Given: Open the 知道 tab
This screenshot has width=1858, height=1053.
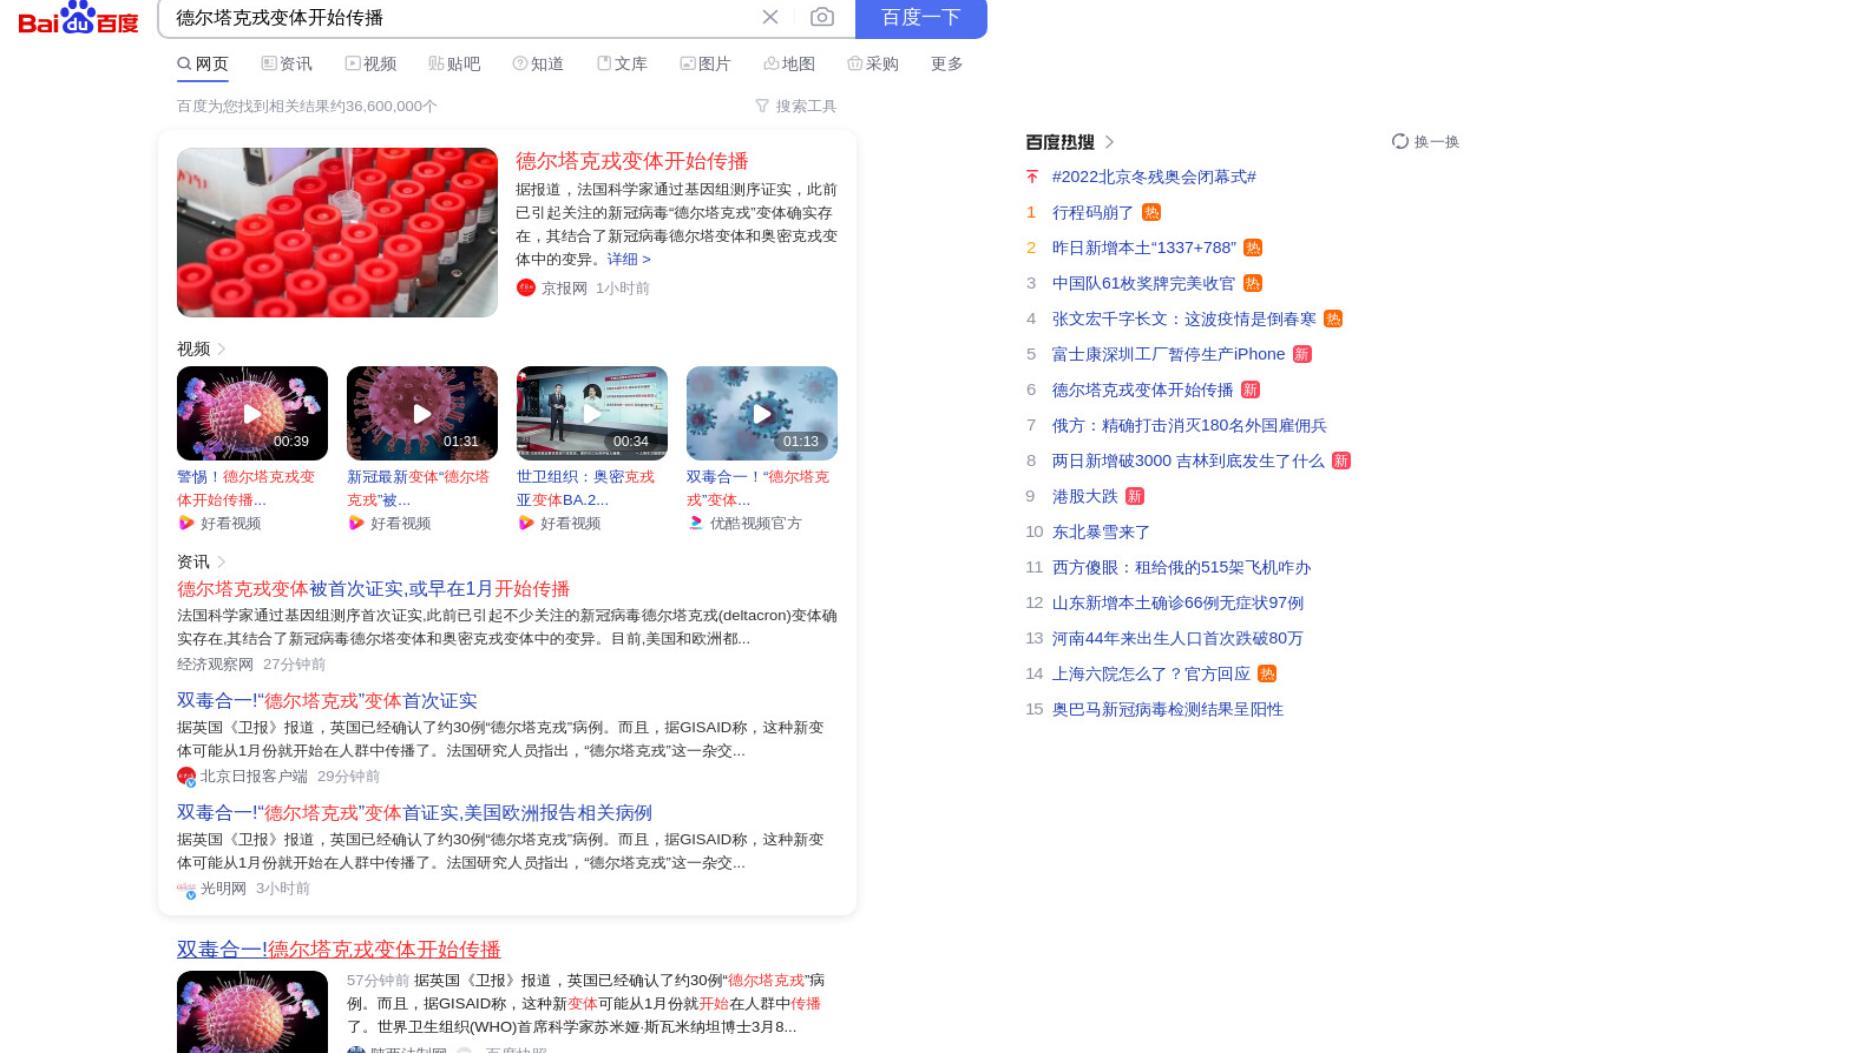Looking at the screenshot, I should [538, 64].
